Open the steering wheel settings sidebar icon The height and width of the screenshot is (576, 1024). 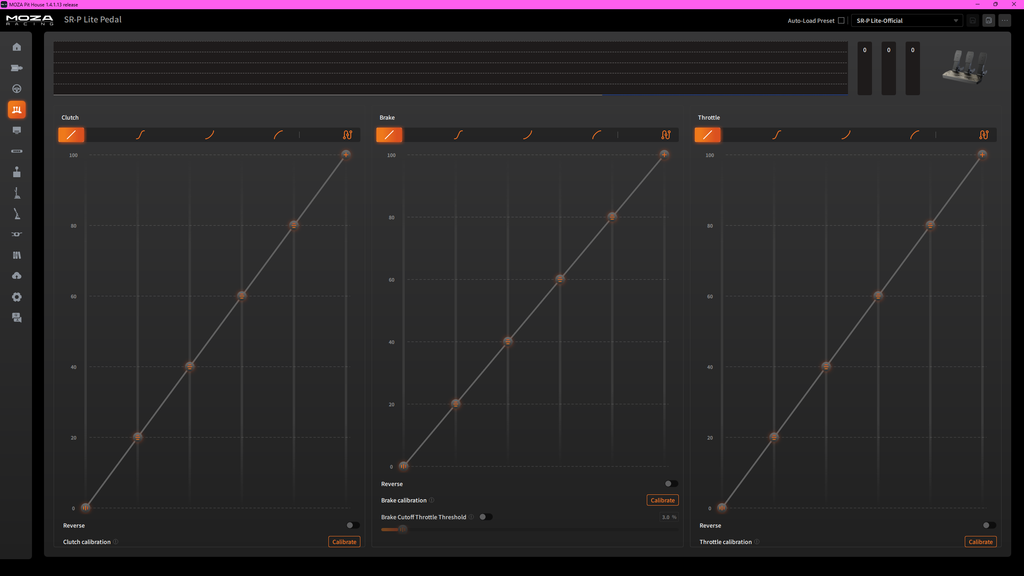[x=16, y=89]
